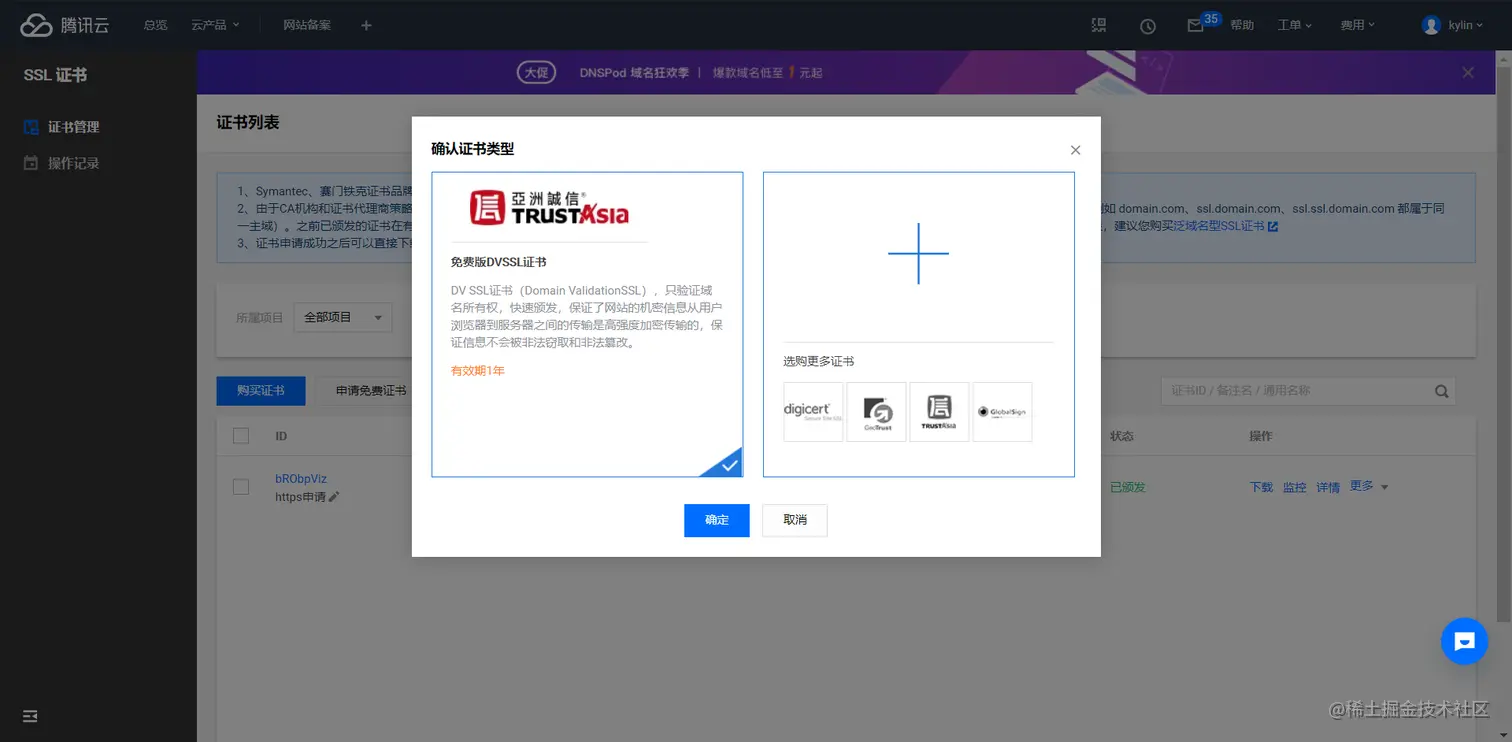1512x742 pixels.
Task: Expand the 更多 actions dropdown in row
Action: 1369,486
